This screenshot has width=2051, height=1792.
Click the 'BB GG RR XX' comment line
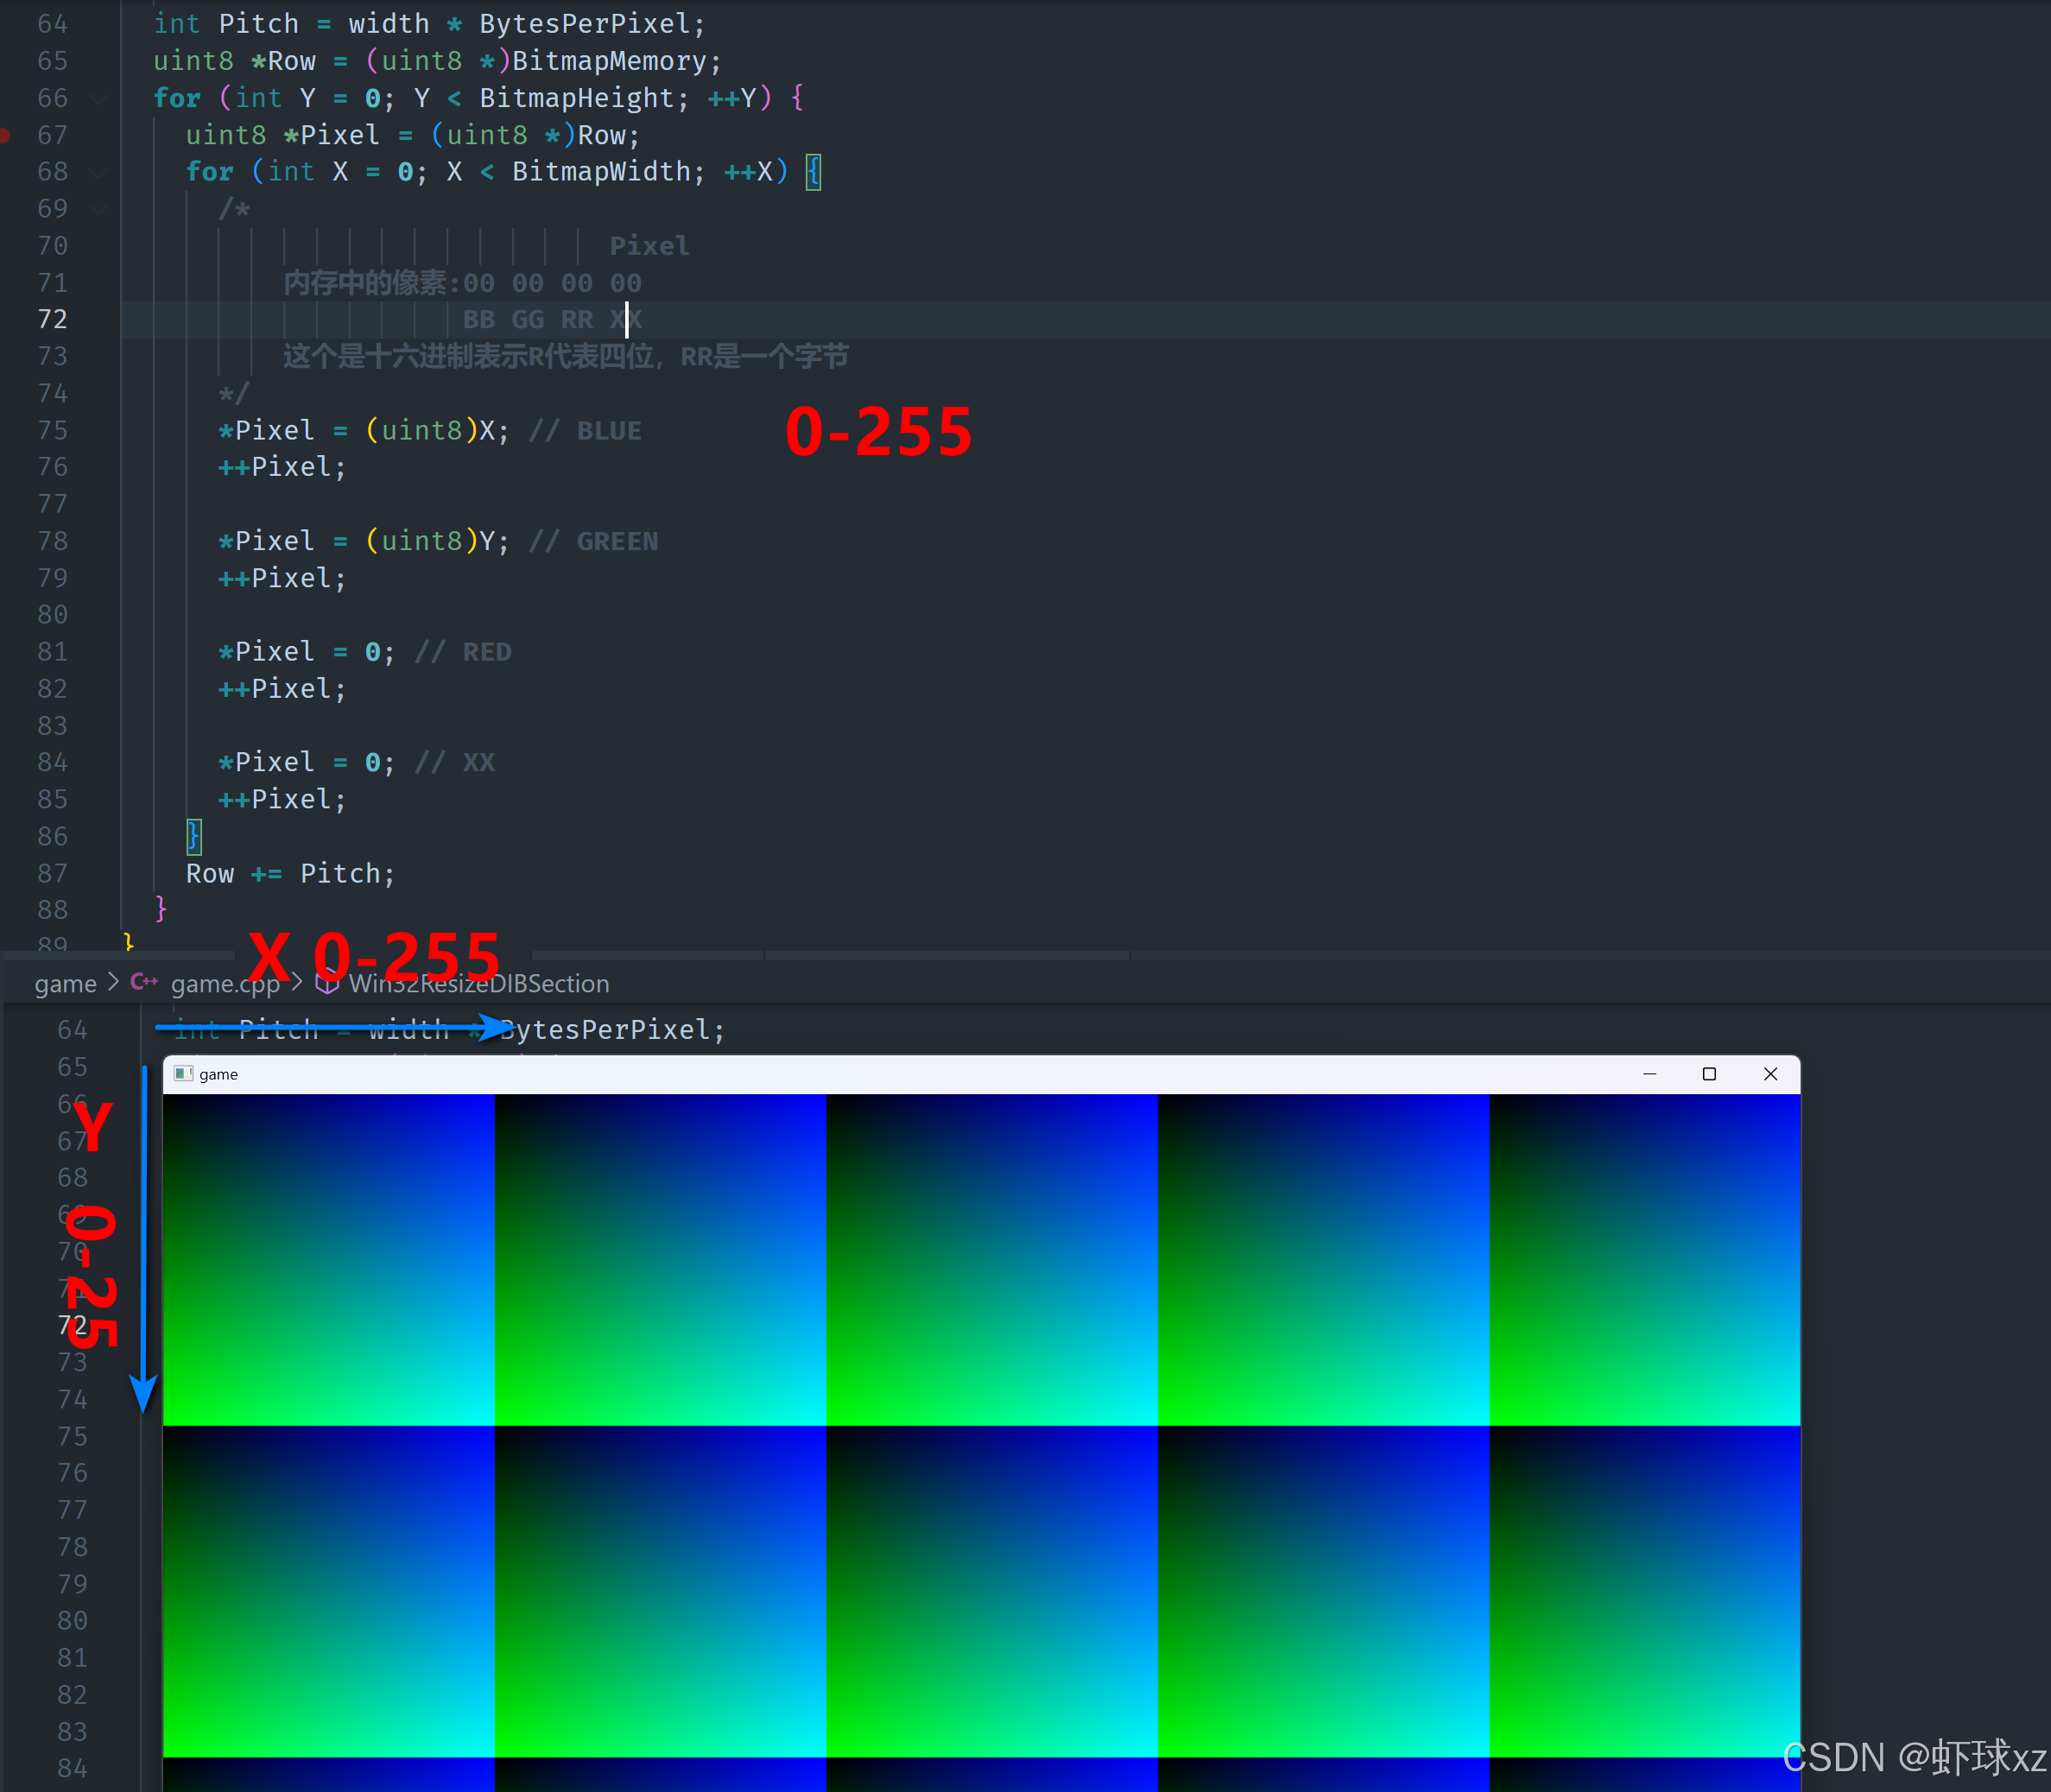[552, 320]
